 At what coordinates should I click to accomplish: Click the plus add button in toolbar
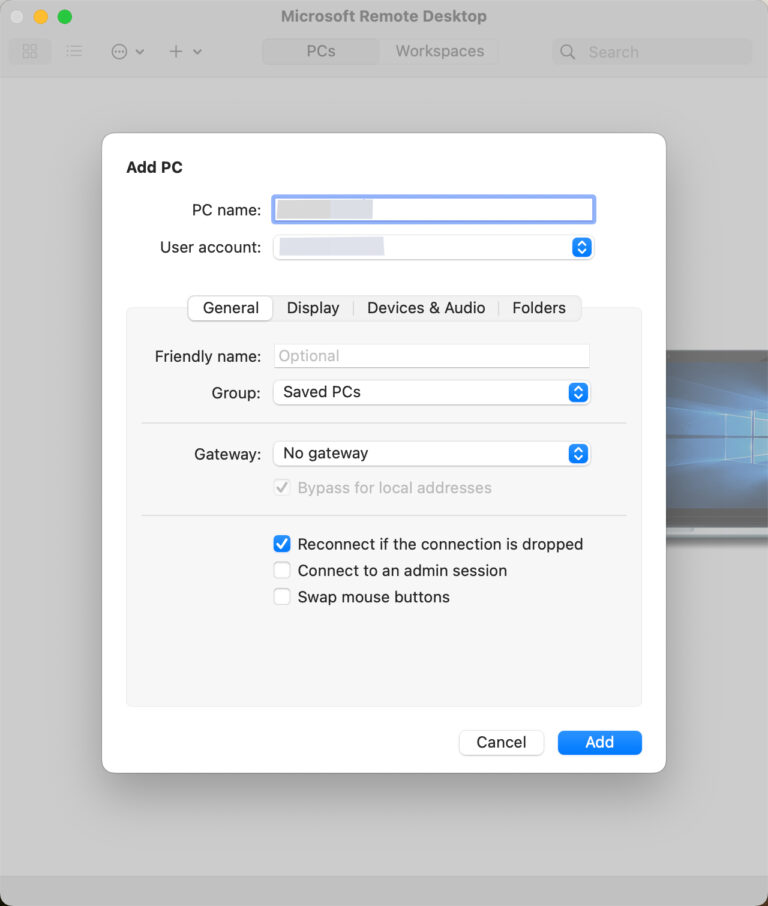[176, 51]
